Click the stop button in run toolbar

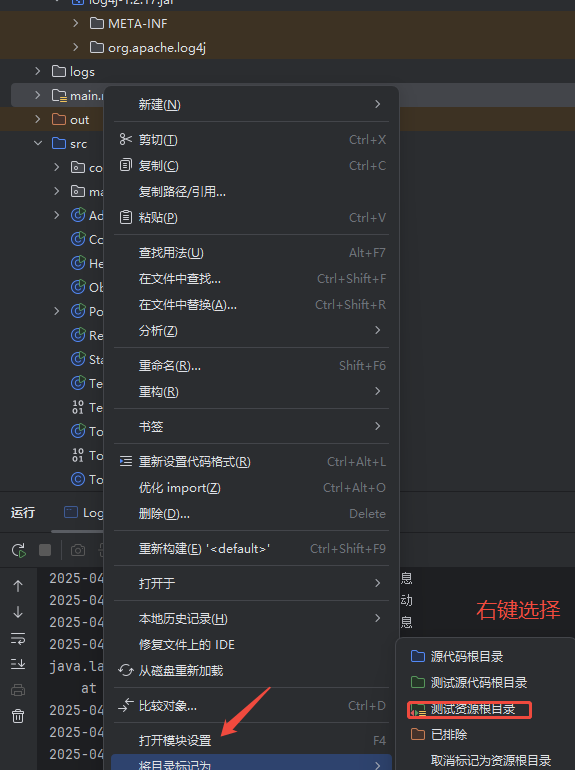click(45, 550)
